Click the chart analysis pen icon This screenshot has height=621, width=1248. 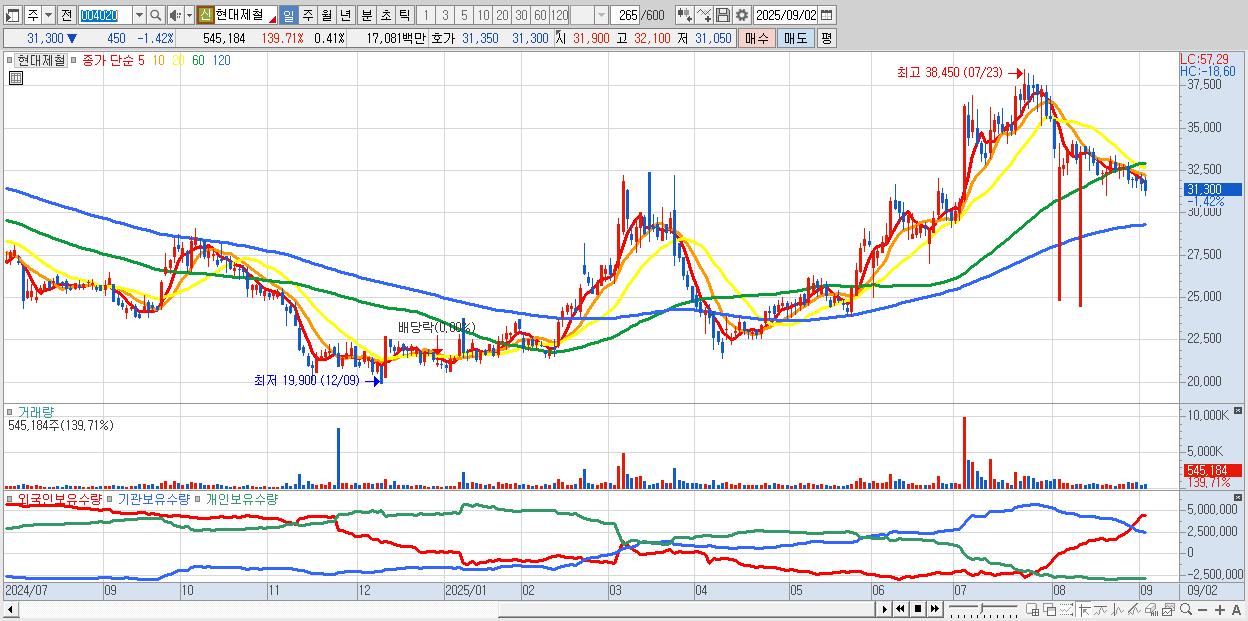1135,610
